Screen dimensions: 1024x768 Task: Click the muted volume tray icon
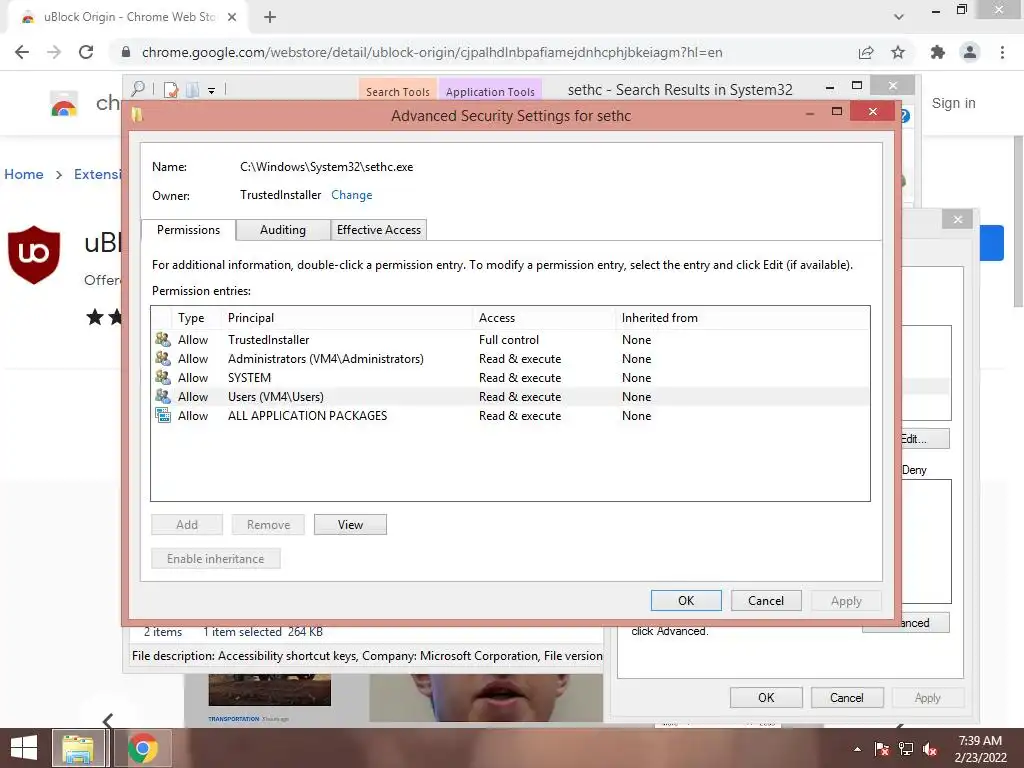[x=930, y=749]
